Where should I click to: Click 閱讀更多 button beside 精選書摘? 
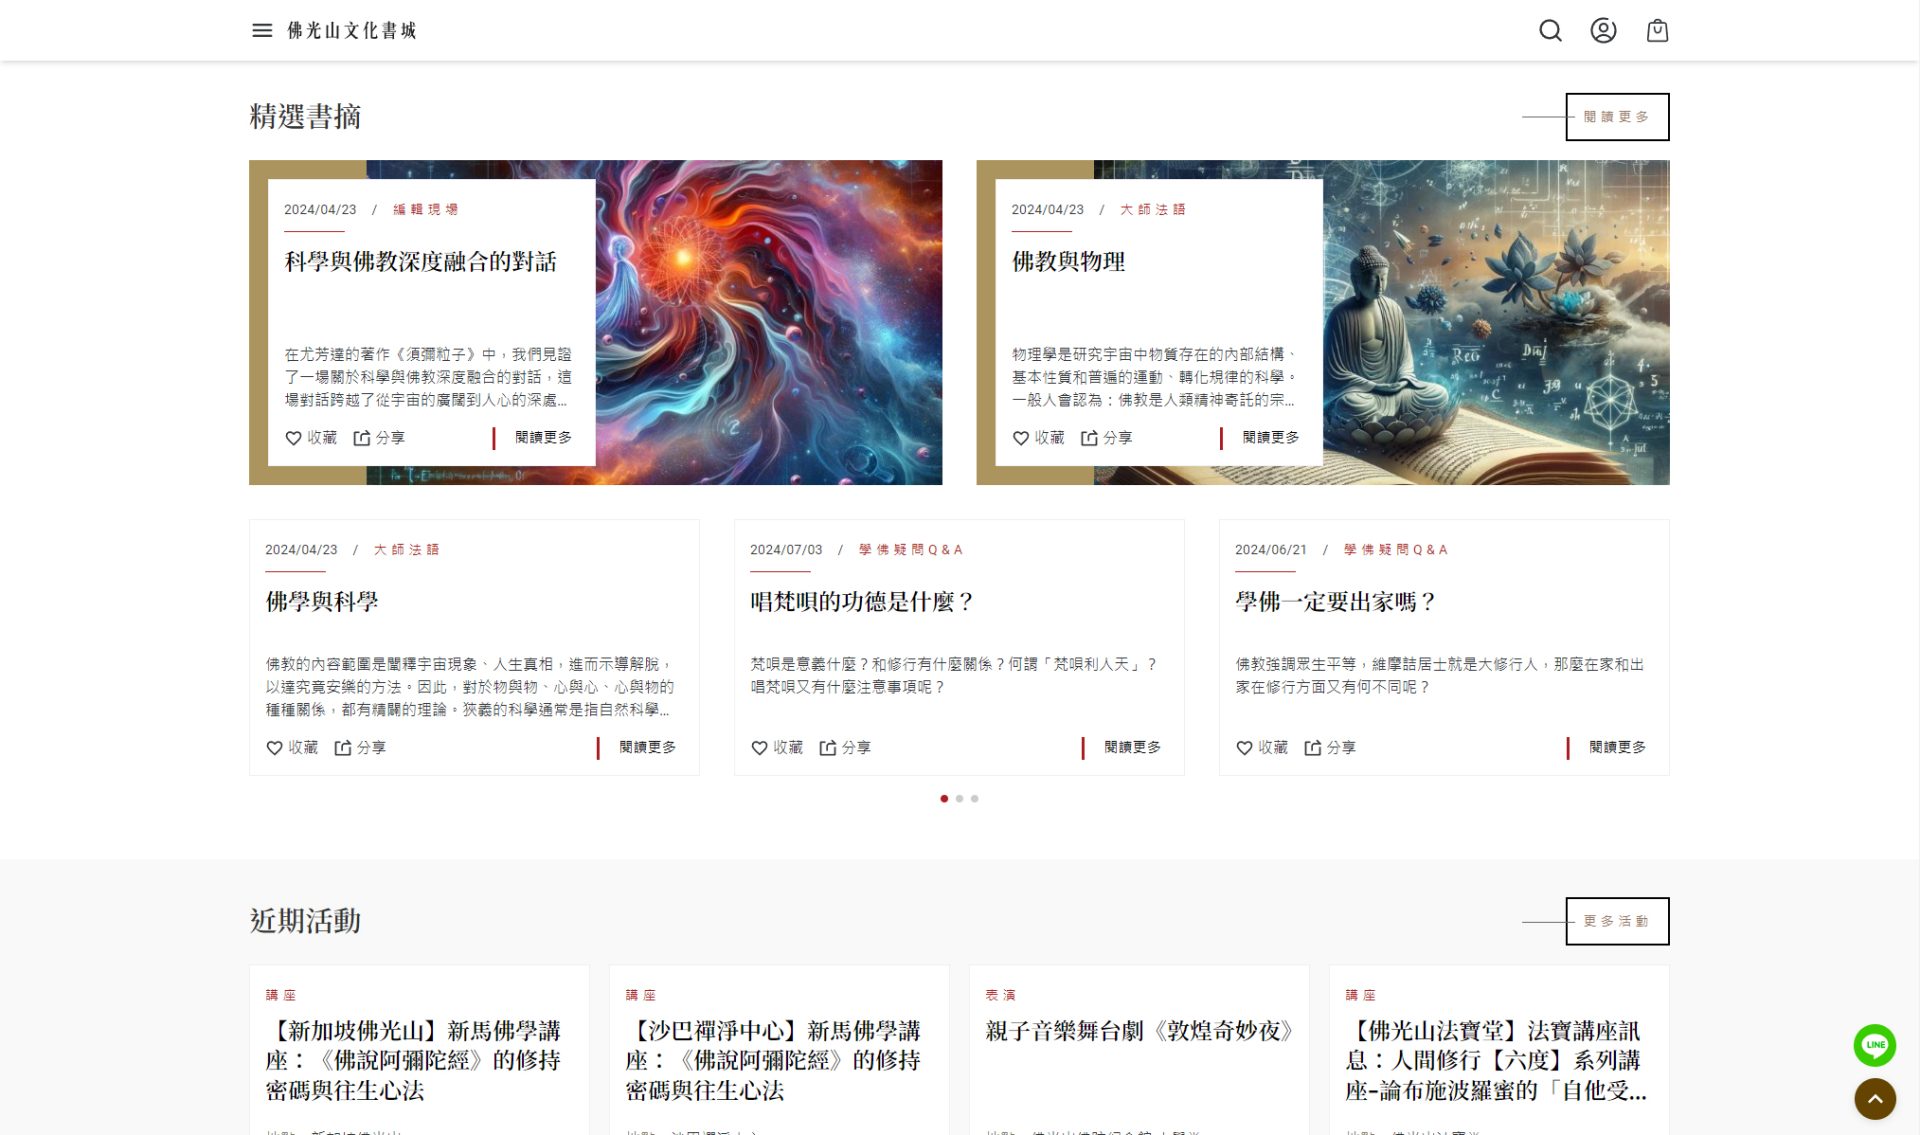pos(1617,117)
